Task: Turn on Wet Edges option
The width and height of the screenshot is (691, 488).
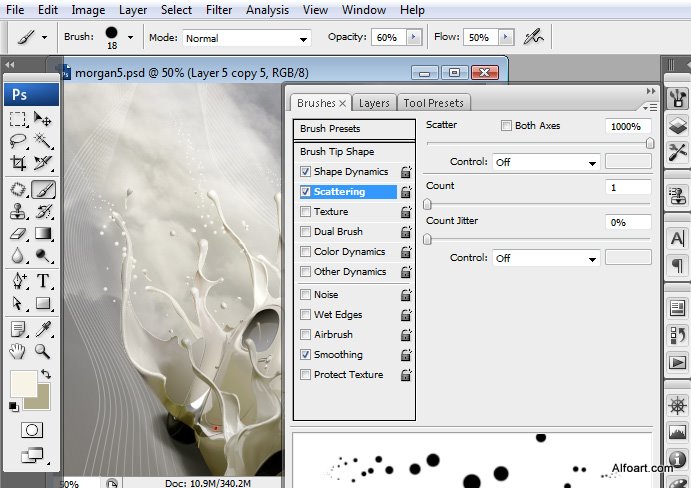Action: point(306,315)
